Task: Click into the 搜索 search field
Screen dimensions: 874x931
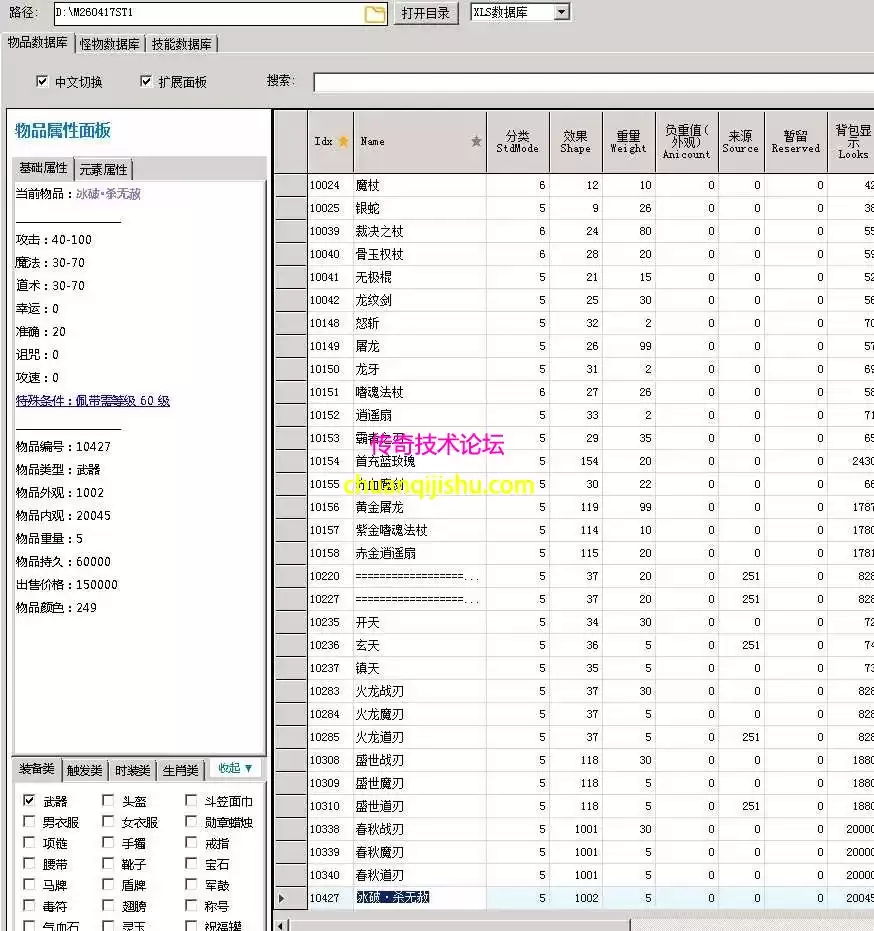Action: tap(594, 82)
